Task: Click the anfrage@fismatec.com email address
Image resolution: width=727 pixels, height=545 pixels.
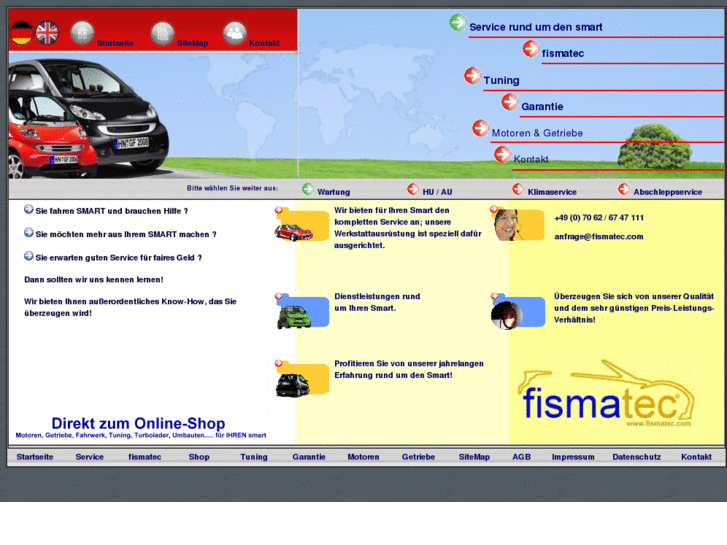Action: tap(599, 237)
